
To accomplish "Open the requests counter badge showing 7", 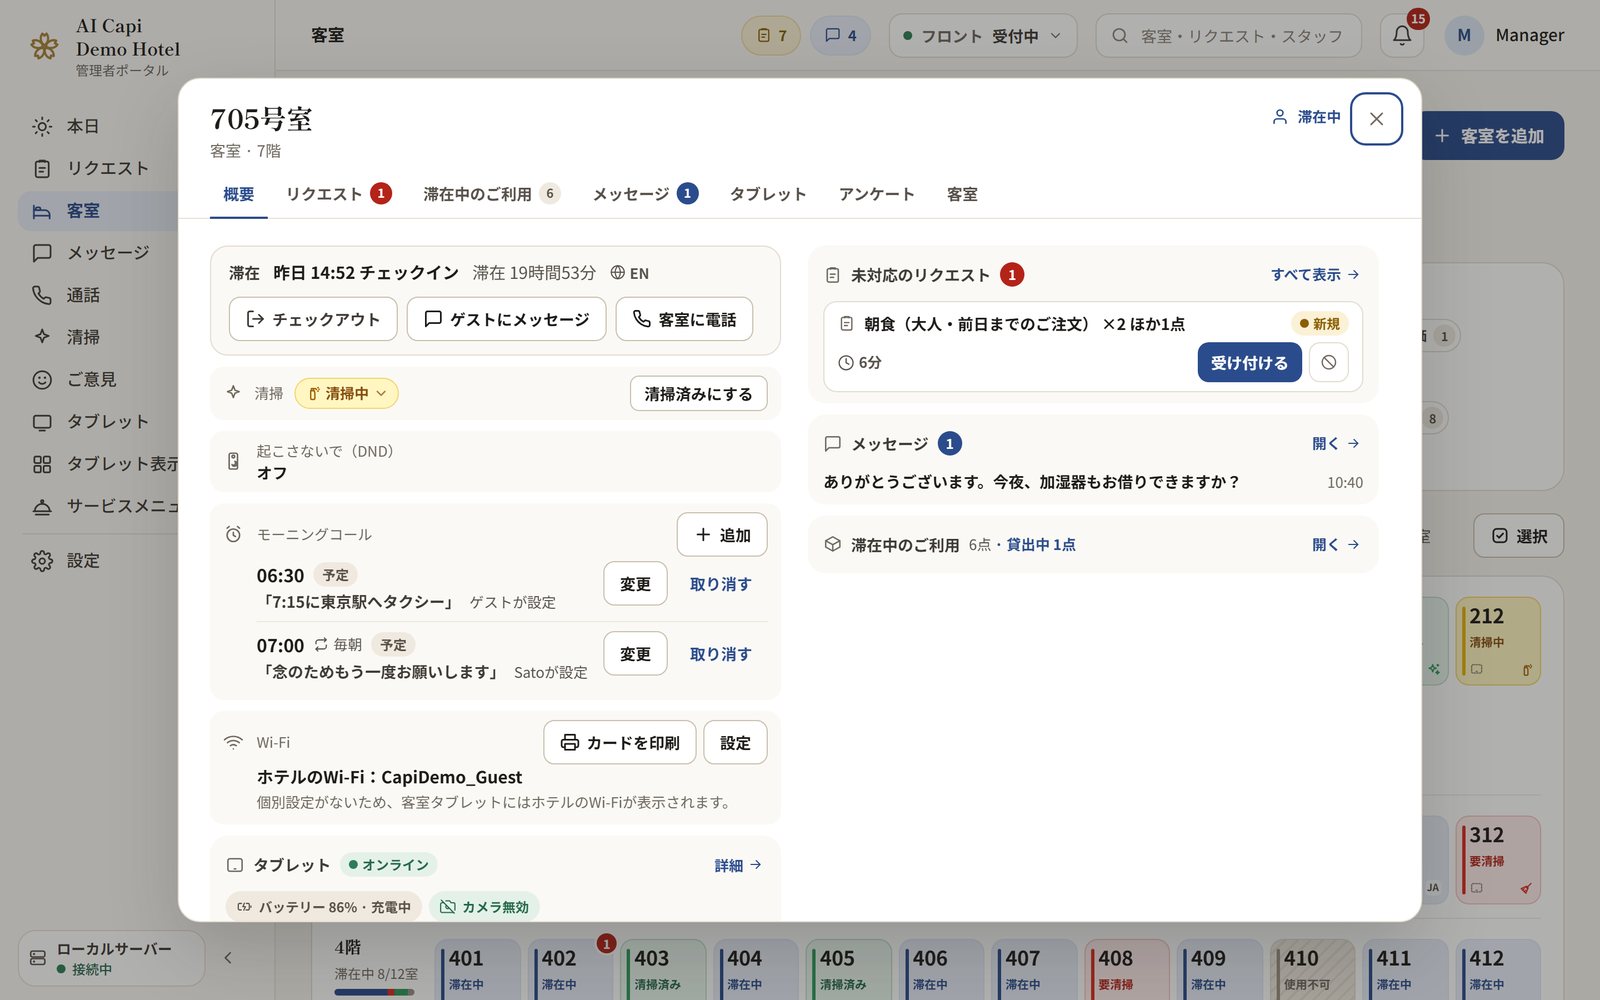I will tap(771, 36).
